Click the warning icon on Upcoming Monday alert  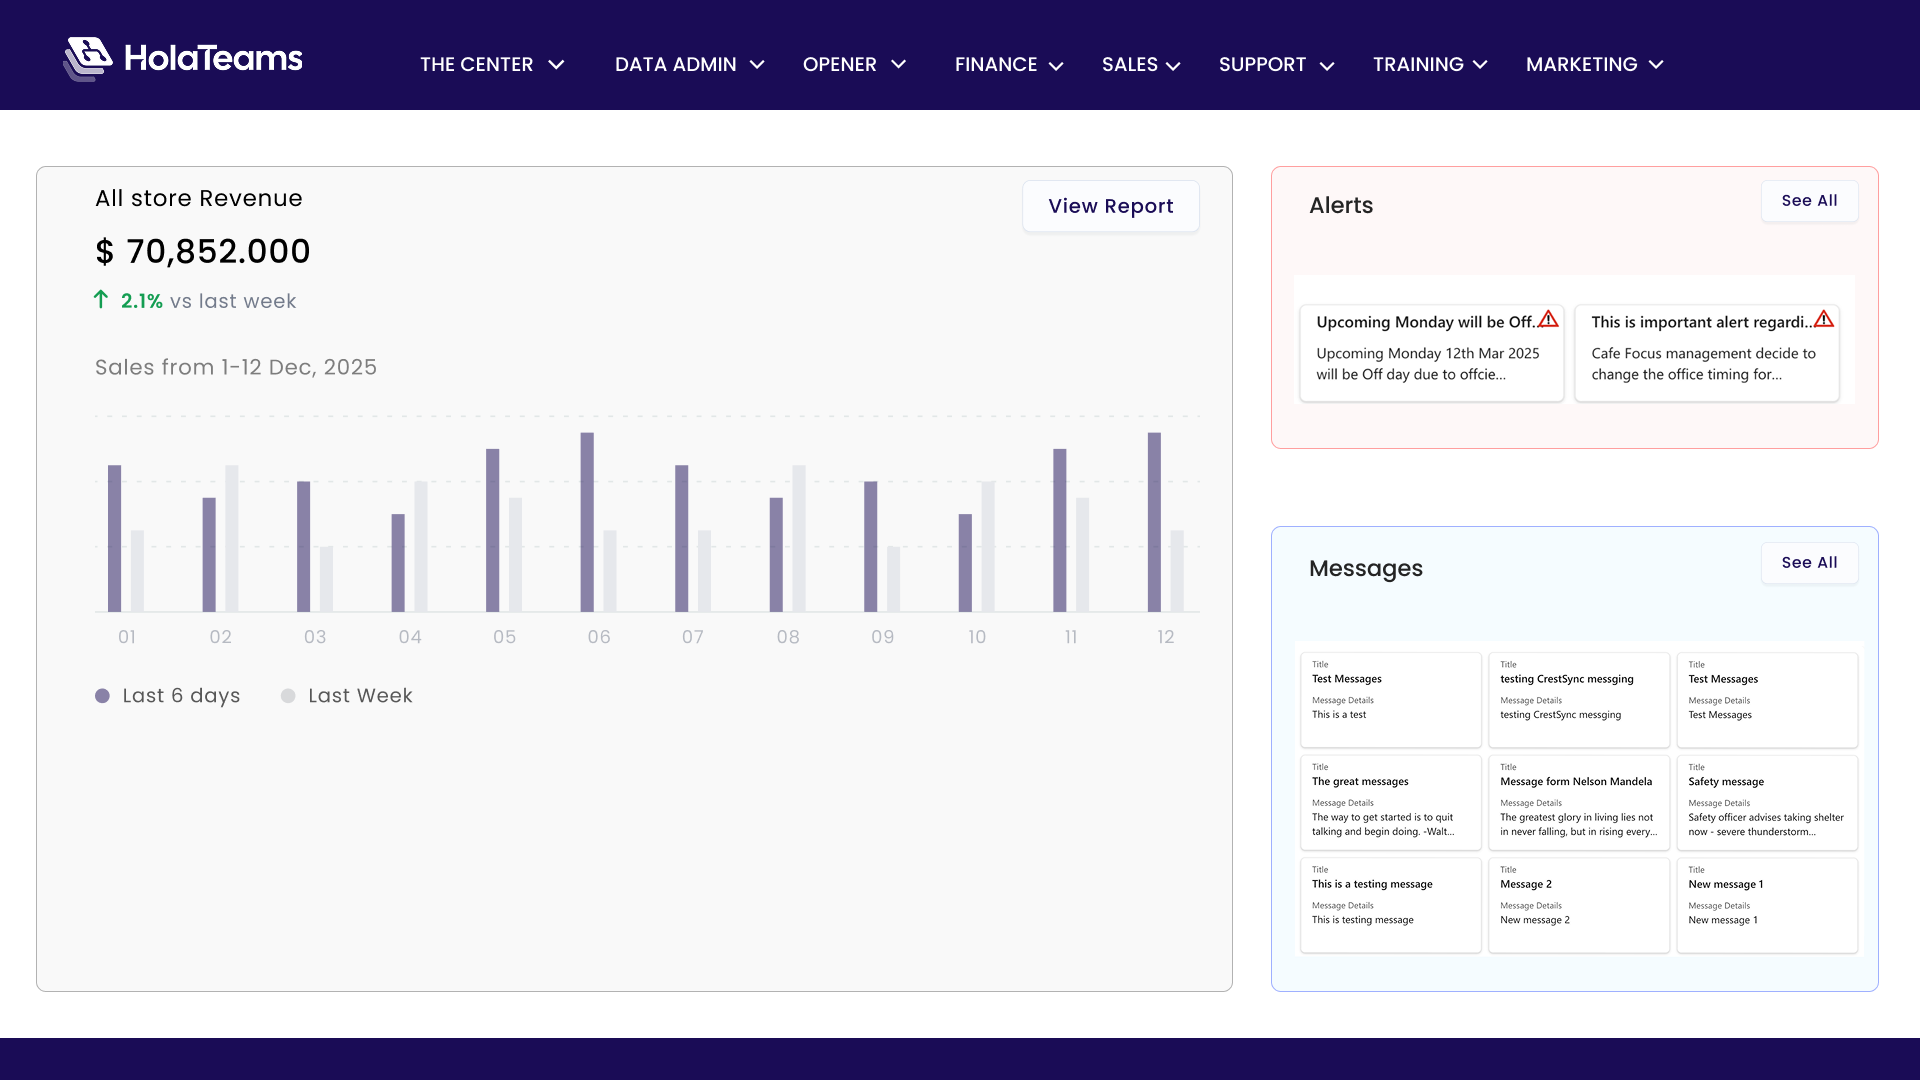(x=1548, y=319)
